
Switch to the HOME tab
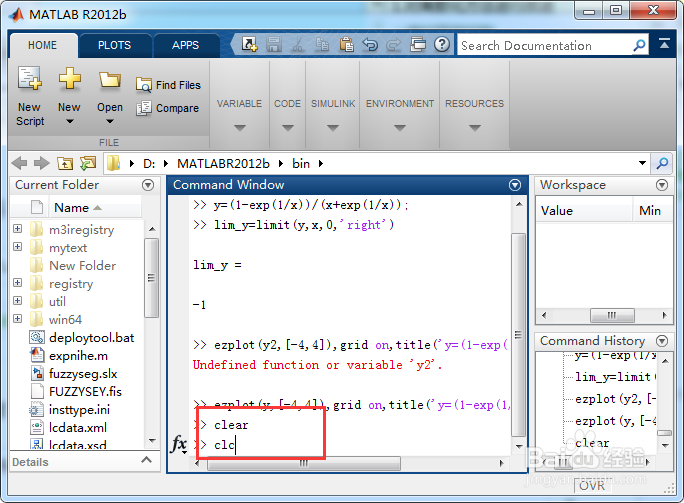coord(42,45)
